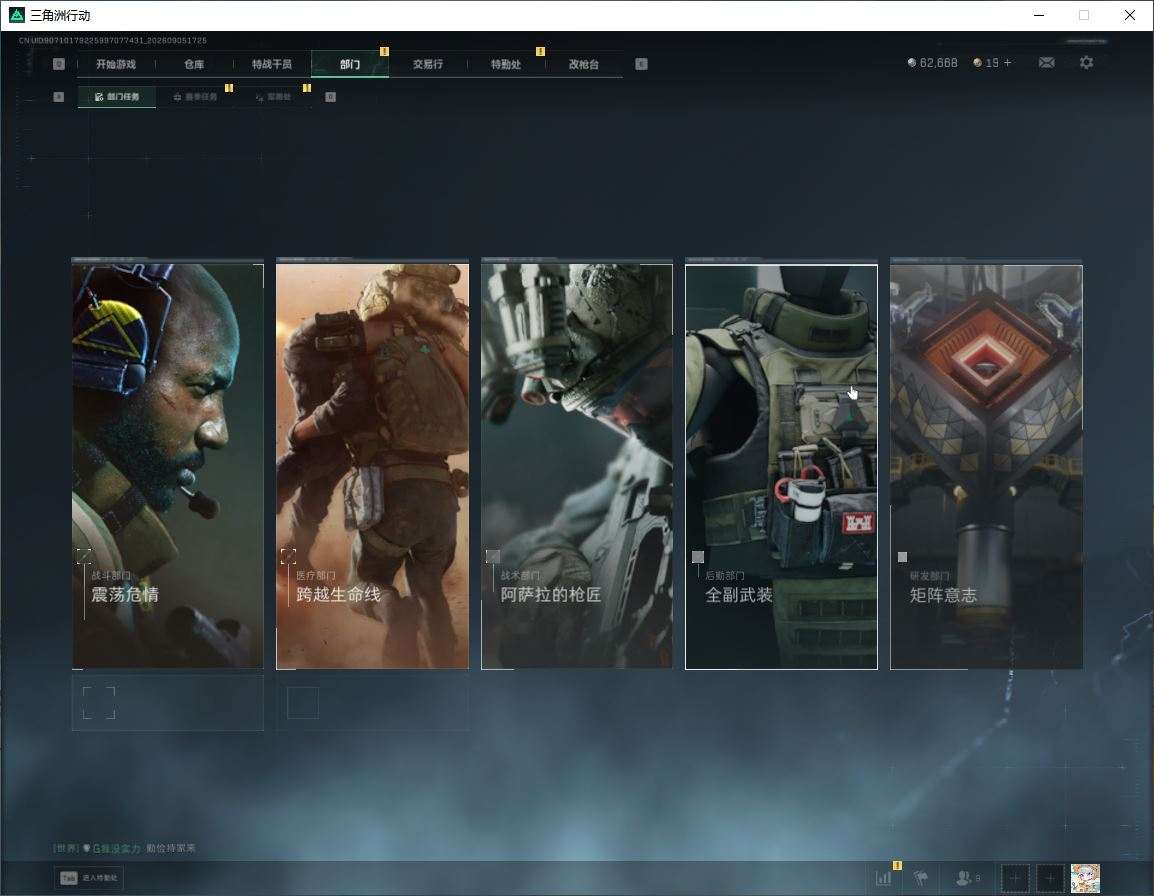Open the bar-chart statistics icon in bottom bar
The width and height of the screenshot is (1154, 896).
point(883,878)
